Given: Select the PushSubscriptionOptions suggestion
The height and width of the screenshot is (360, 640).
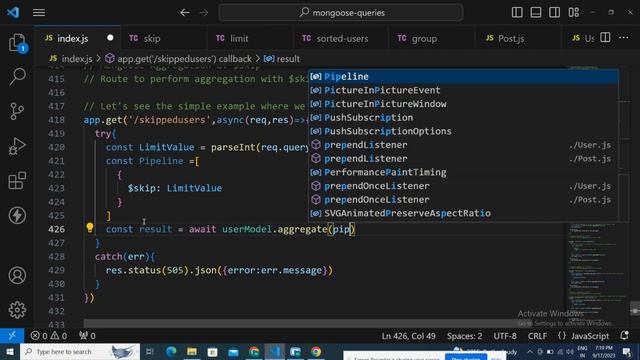Looking at the screenshot, I should 463,131.
